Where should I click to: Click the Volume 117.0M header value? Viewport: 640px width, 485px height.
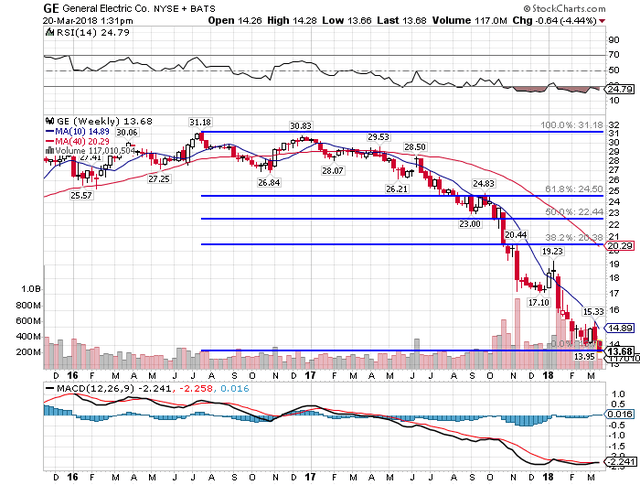coord(470,20)
